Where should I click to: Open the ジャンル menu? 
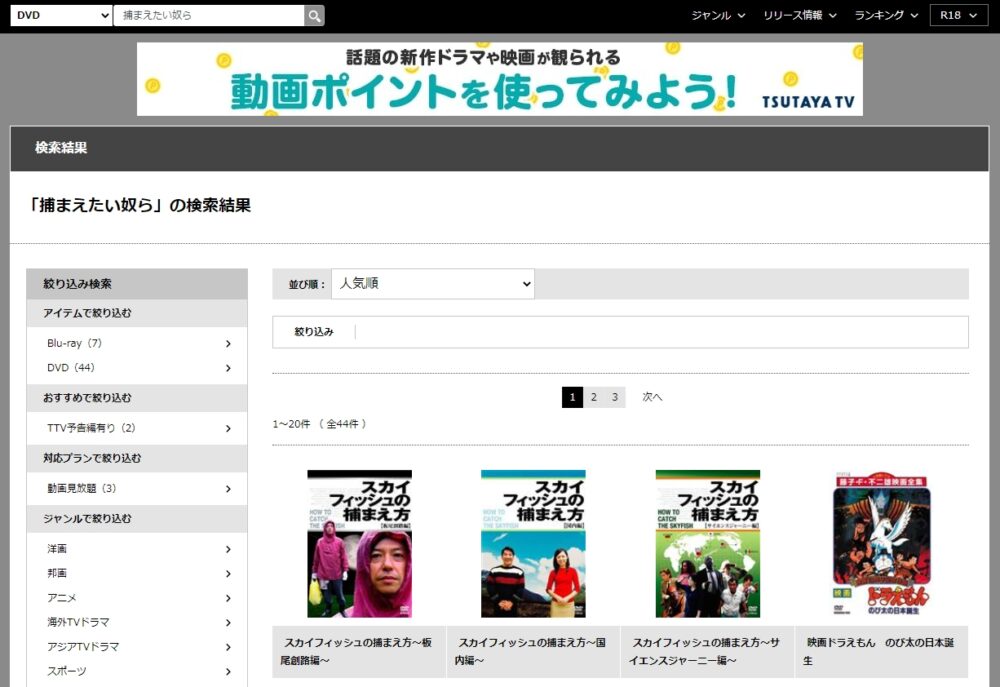714,15
